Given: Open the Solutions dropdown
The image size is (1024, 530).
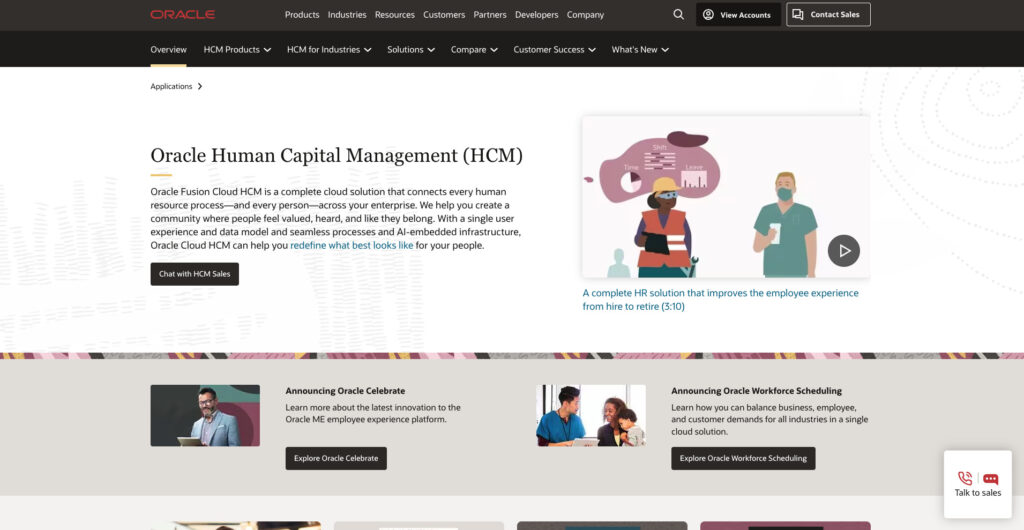Looking at the screenshot, I should (411, 49).
